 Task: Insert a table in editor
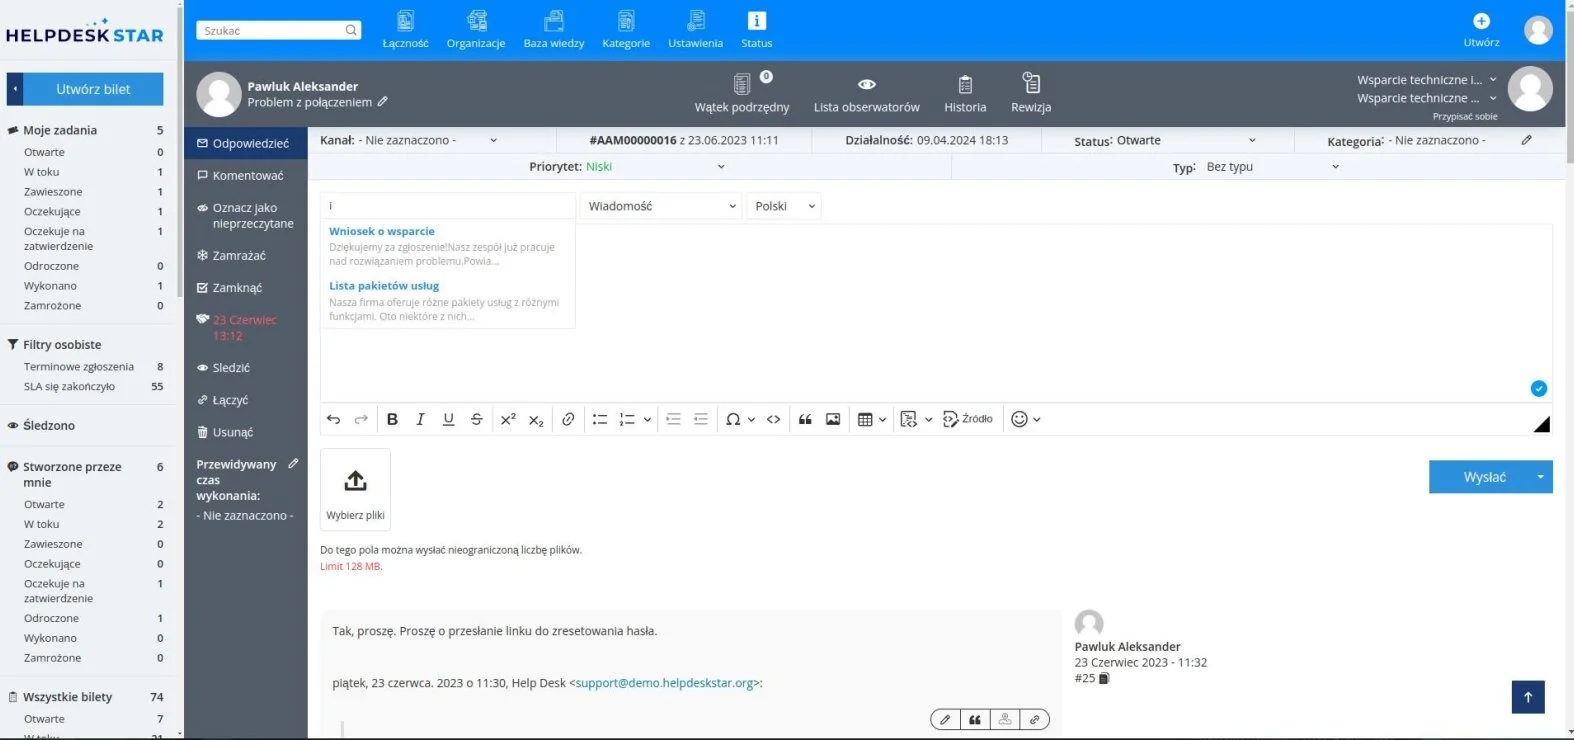point(866,419)
